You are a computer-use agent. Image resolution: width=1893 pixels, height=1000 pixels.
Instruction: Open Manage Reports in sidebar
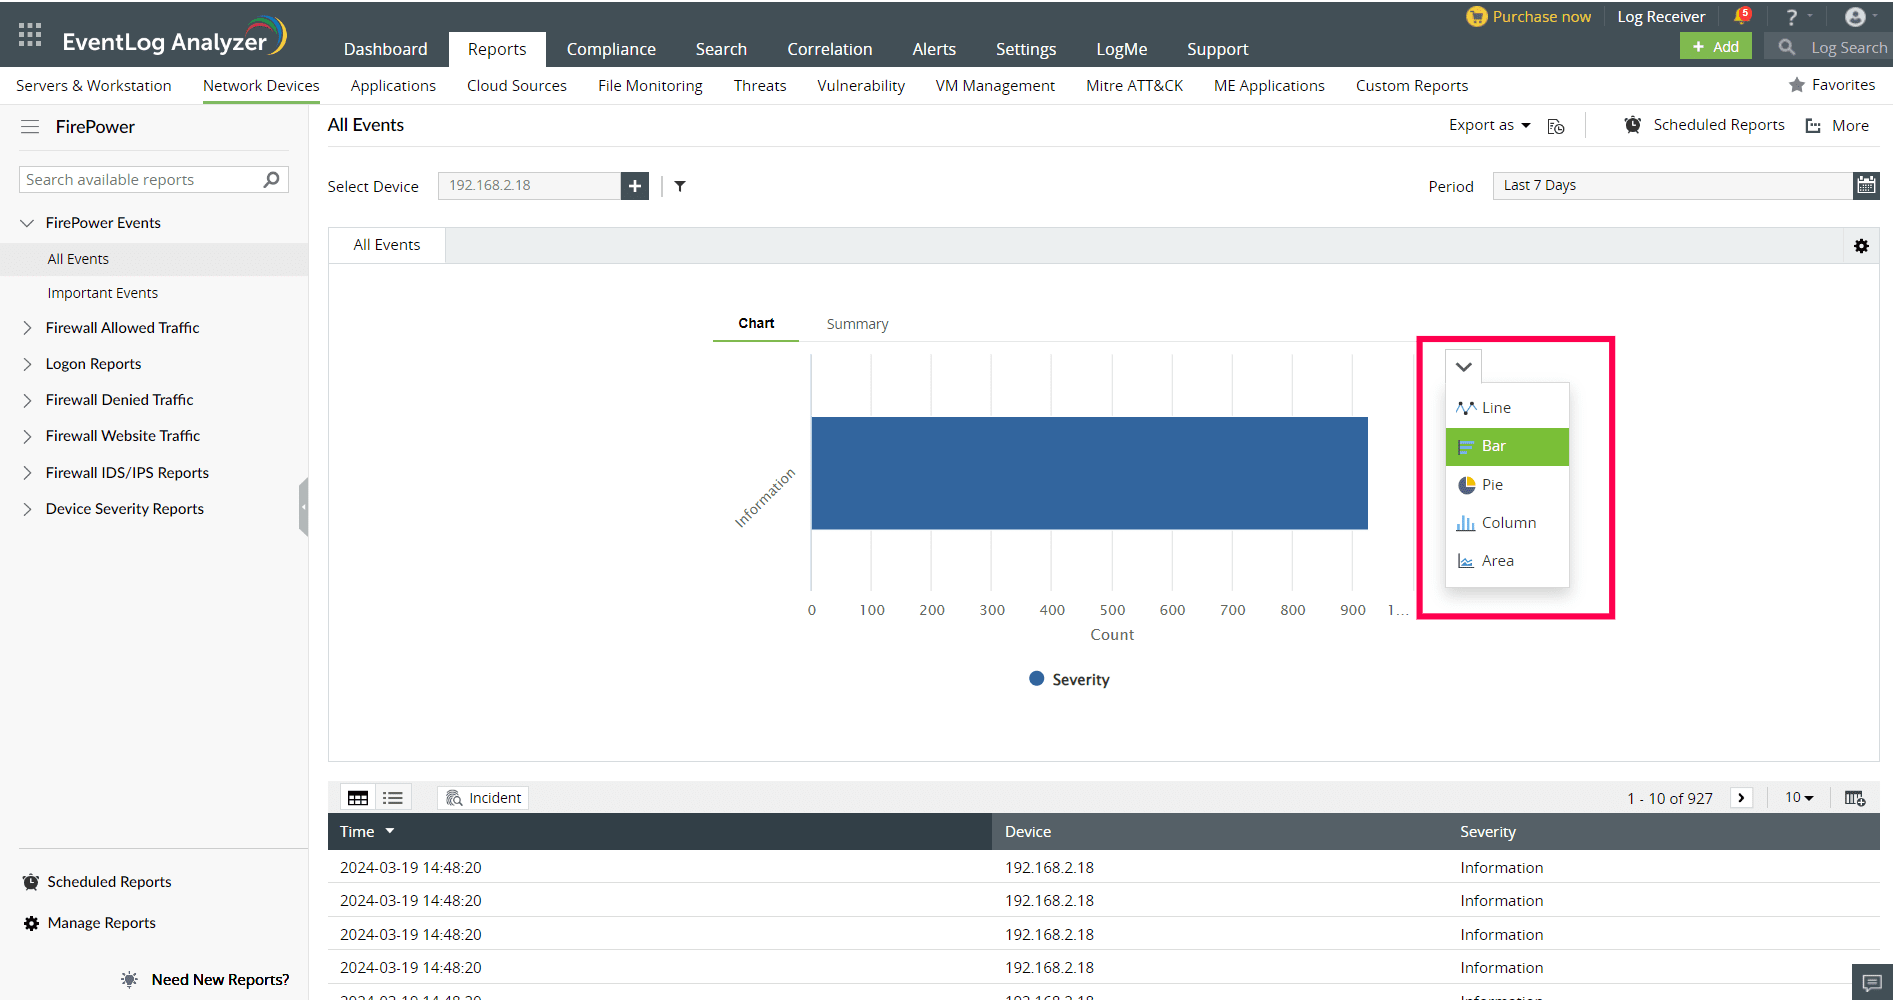89,923
